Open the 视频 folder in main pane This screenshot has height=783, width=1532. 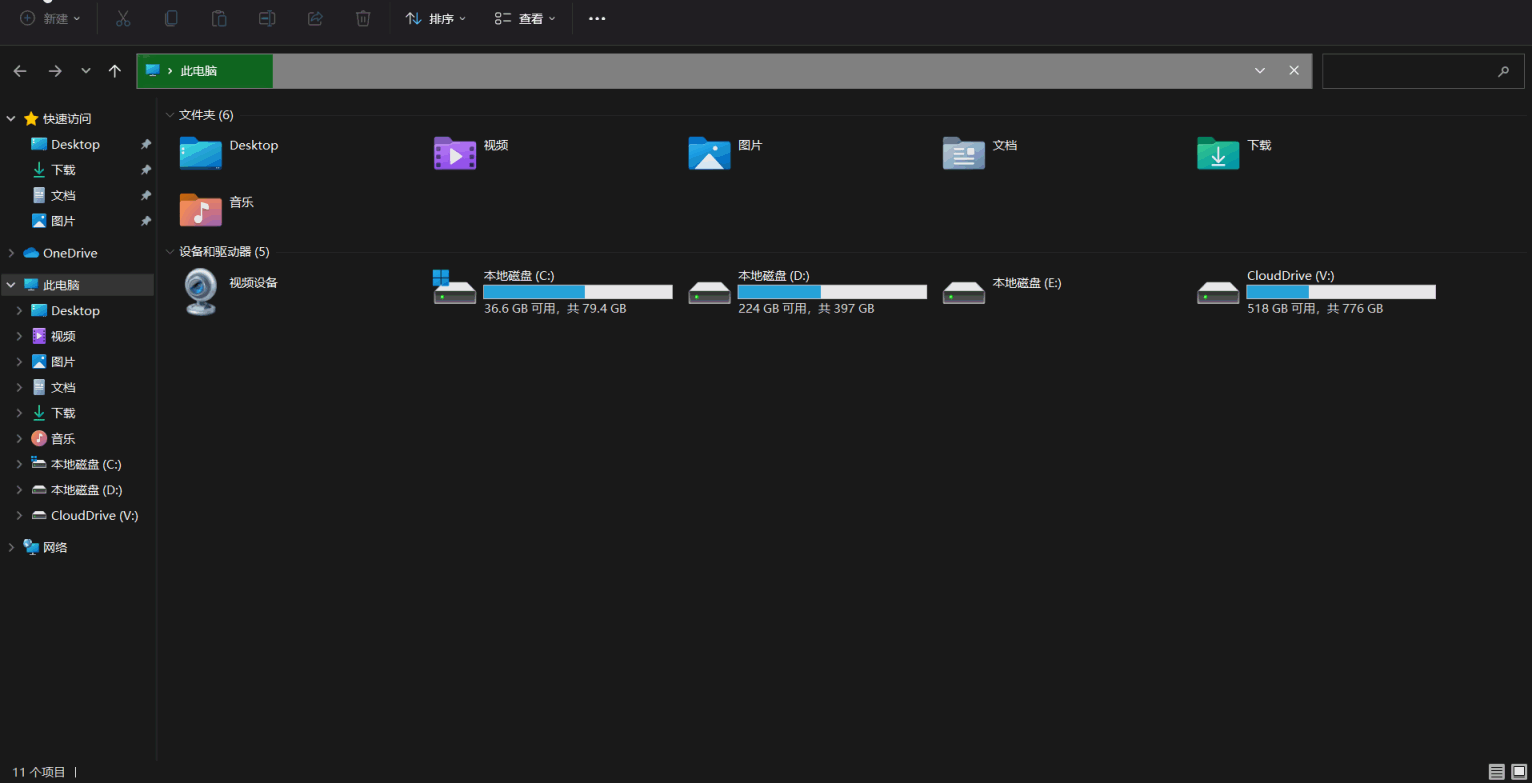pyautogui.click(x=455, y=153)
